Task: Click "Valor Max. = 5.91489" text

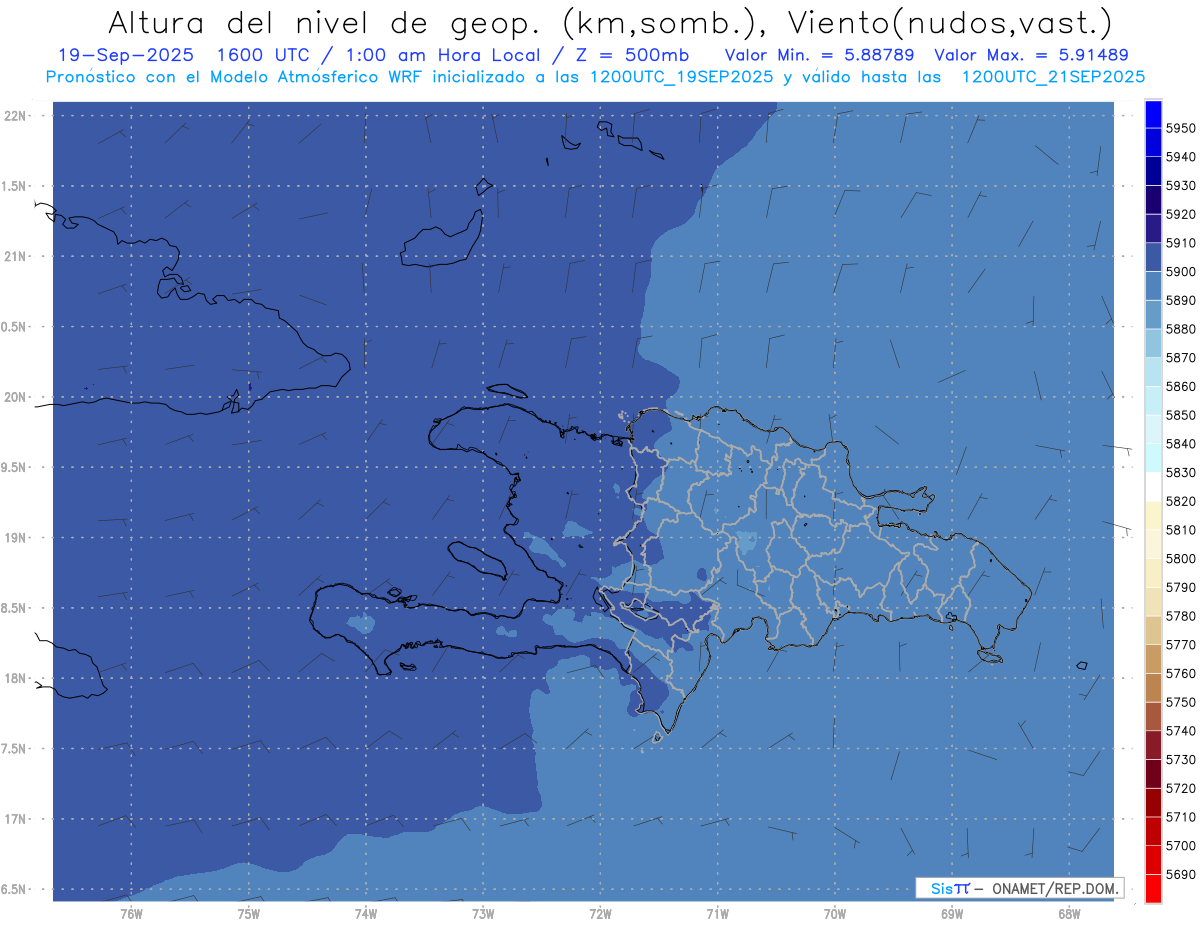Action: tap(1032, 55)
